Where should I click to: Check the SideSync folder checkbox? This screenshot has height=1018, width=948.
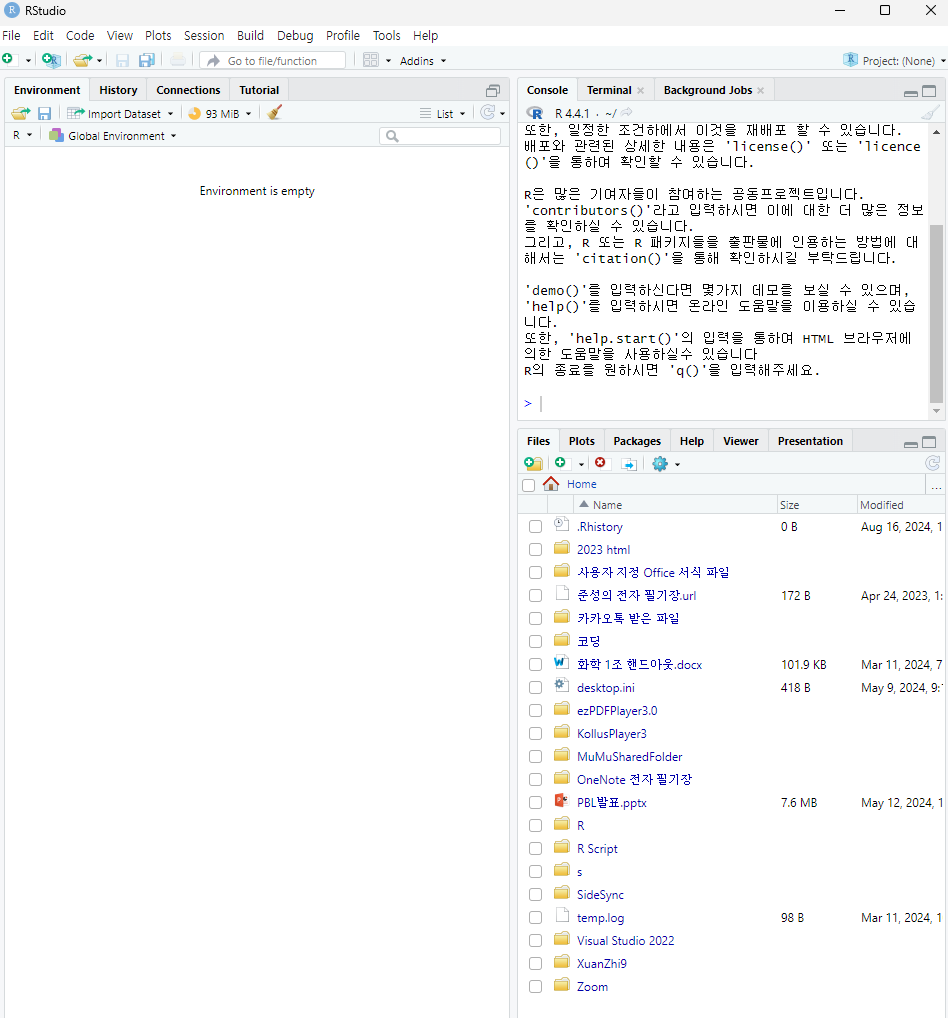(x=535, y=895)
